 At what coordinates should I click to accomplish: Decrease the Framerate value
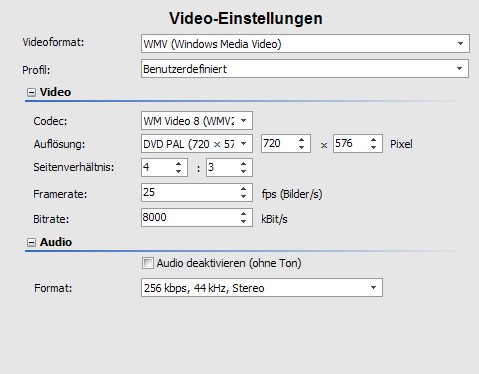(x=244, y=196)
